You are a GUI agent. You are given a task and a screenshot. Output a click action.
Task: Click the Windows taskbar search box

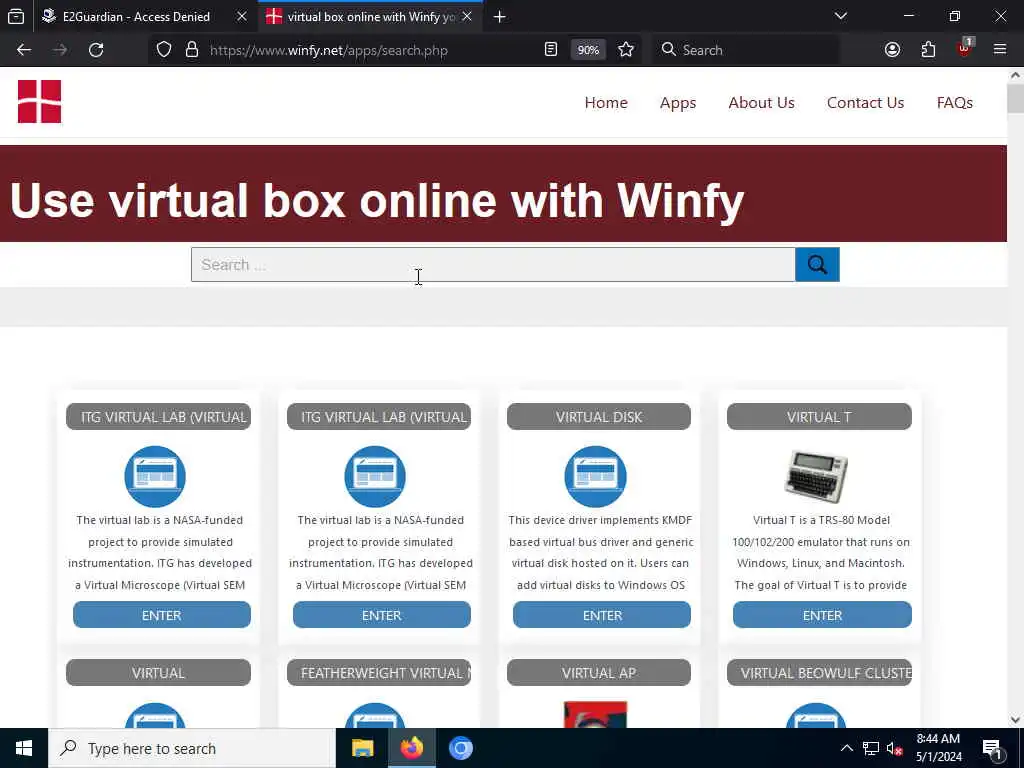(x=192, y=748)
